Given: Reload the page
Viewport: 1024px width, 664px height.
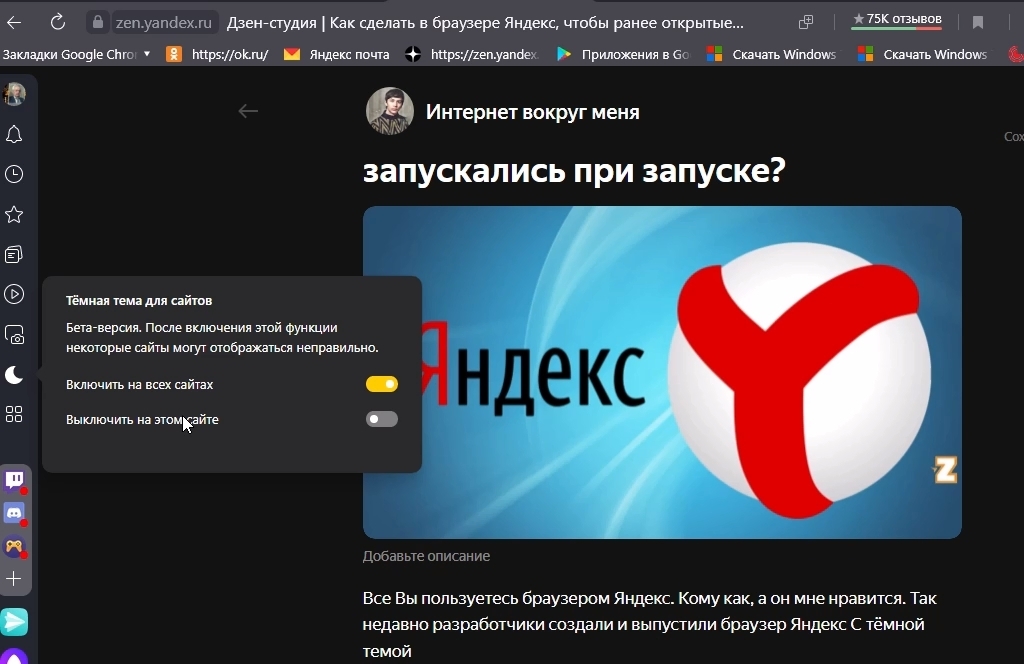Looking at the screenshot, I should [x=57, y=22].
